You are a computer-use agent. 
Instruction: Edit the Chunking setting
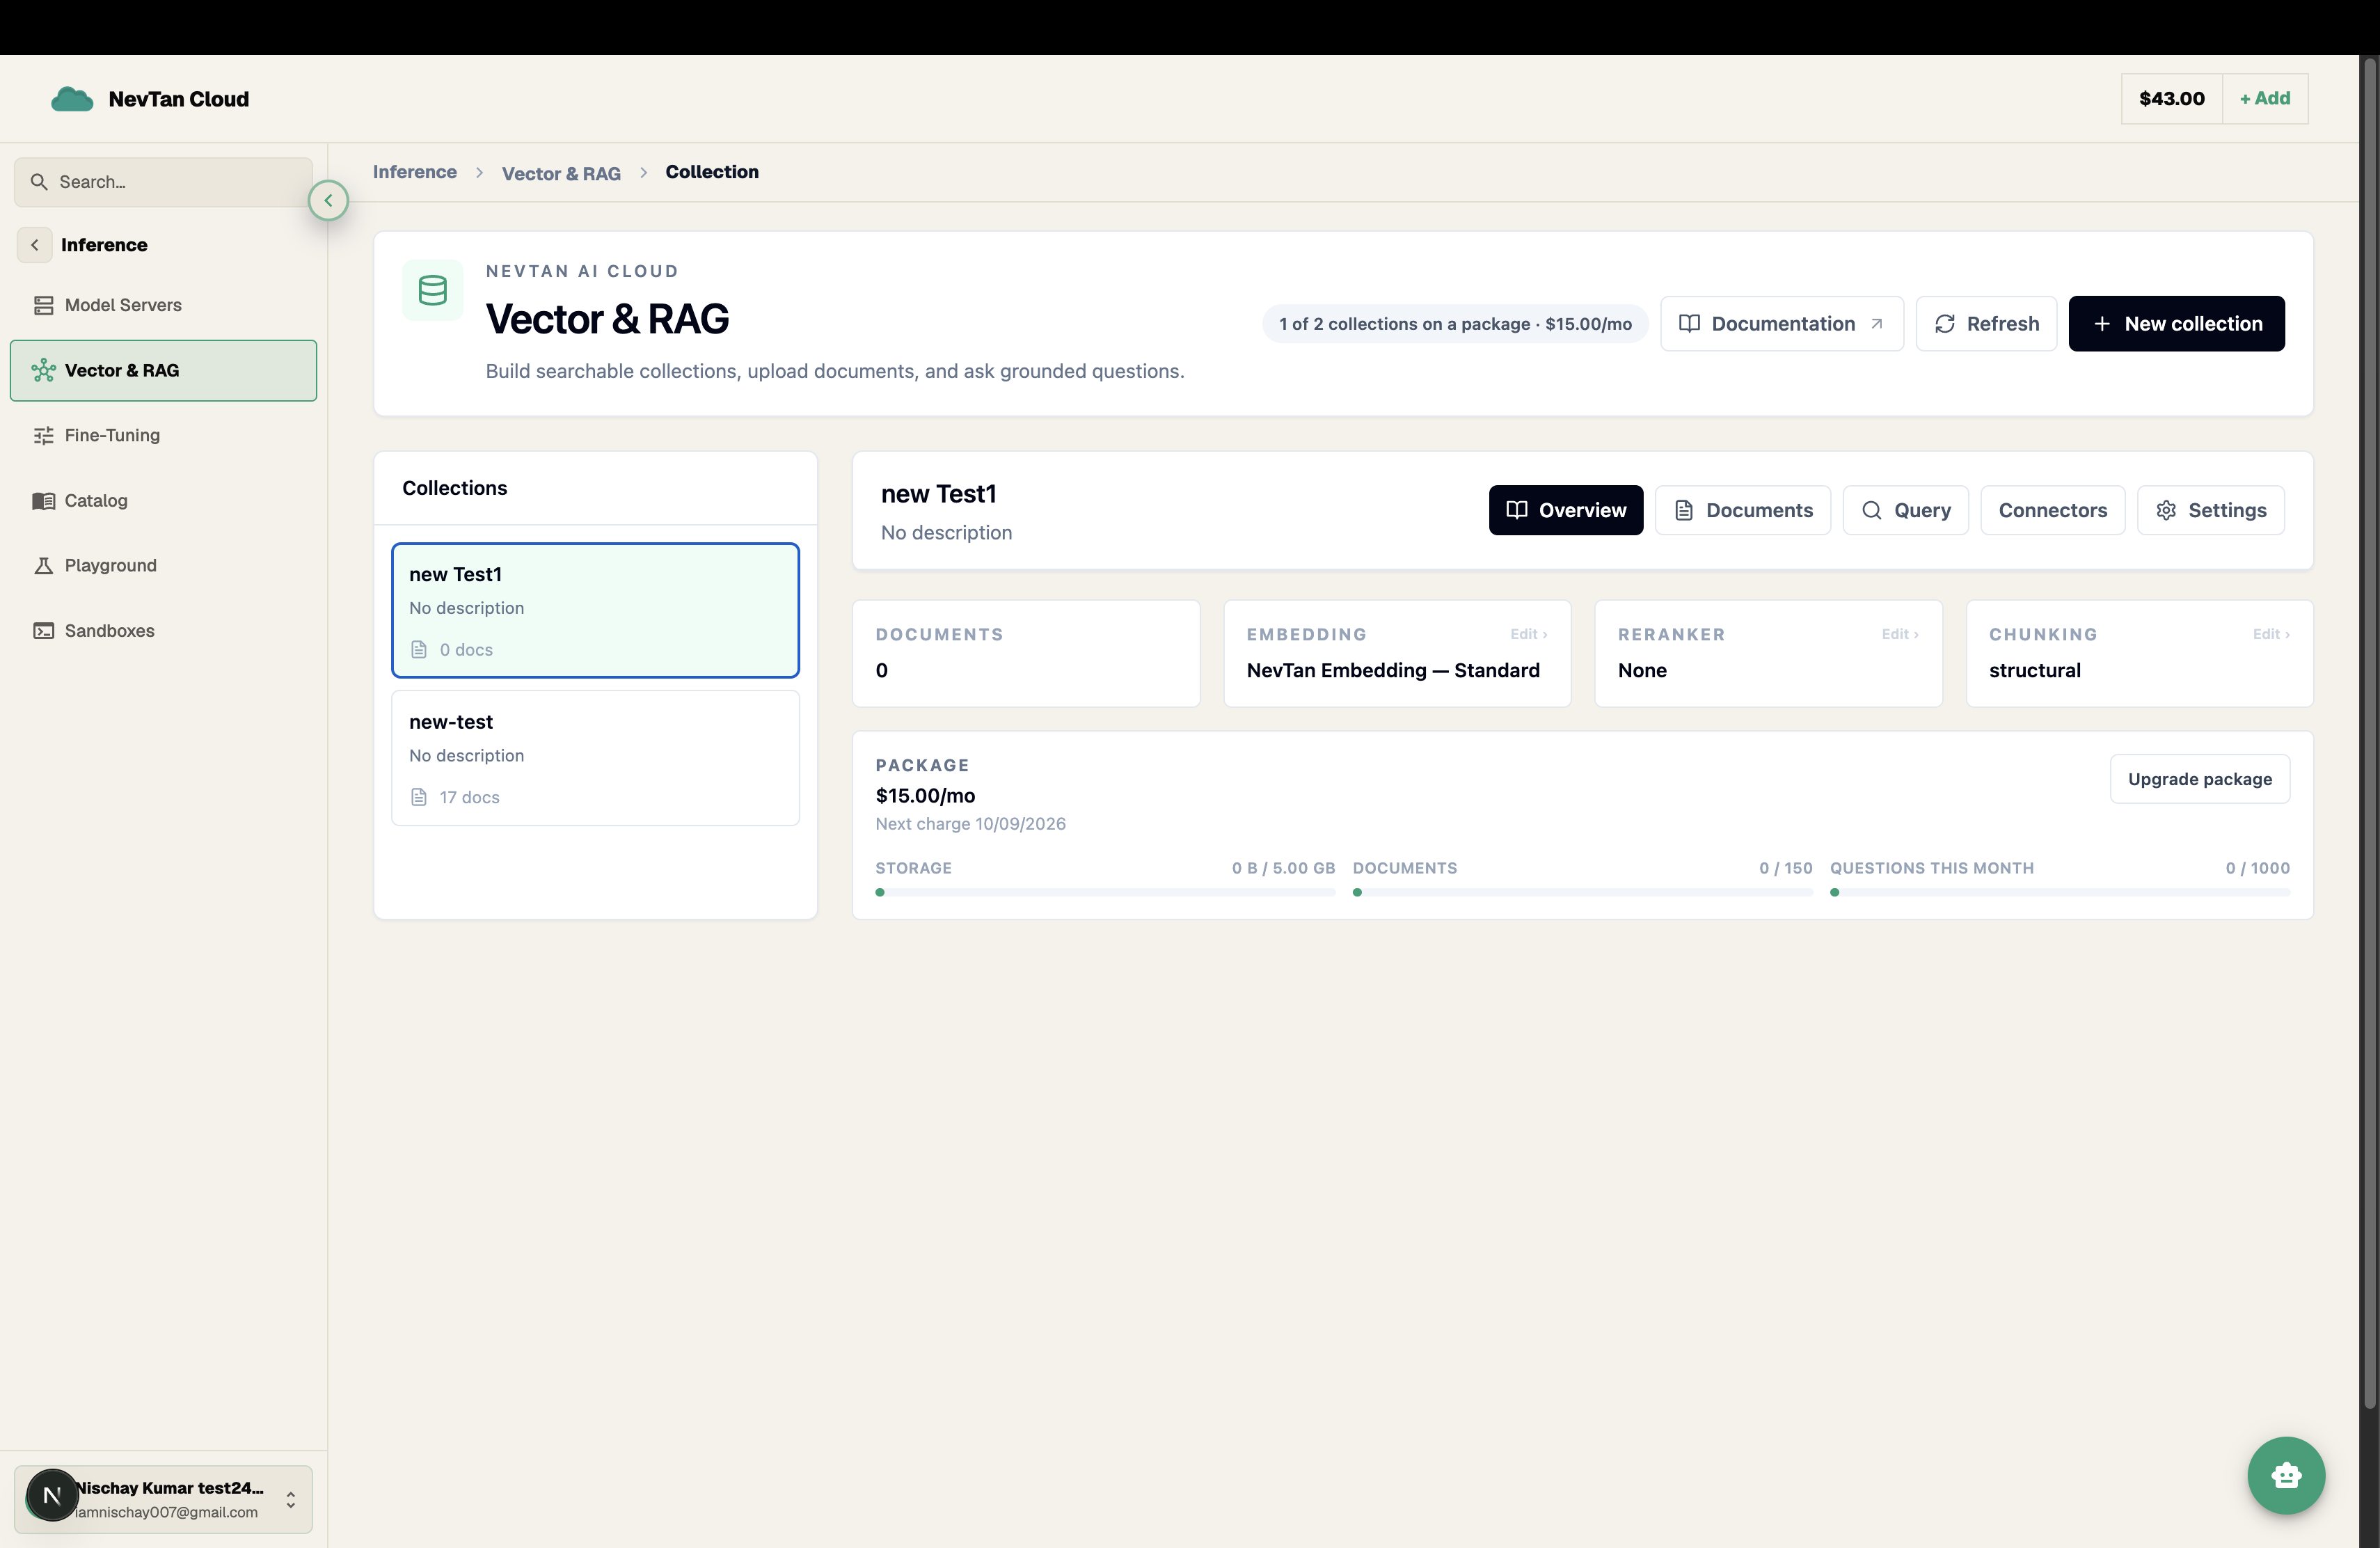point(2271,634)
